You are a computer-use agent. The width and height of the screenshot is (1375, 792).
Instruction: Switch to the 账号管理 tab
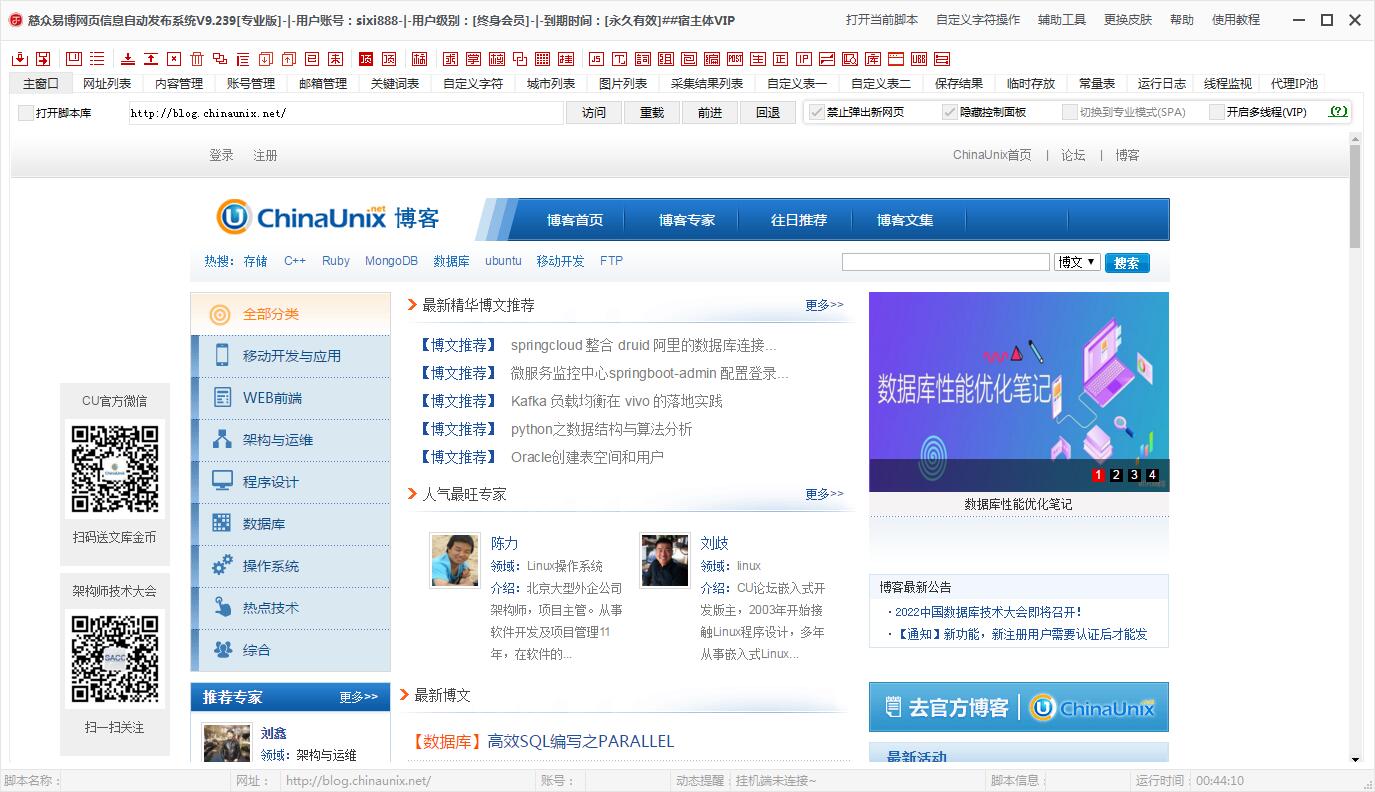[251, 84]
